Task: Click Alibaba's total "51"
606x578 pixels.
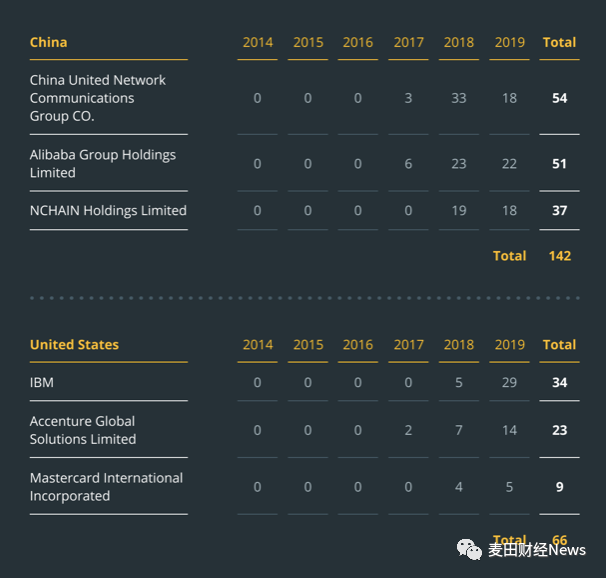Action: click(x=559, y=164)
